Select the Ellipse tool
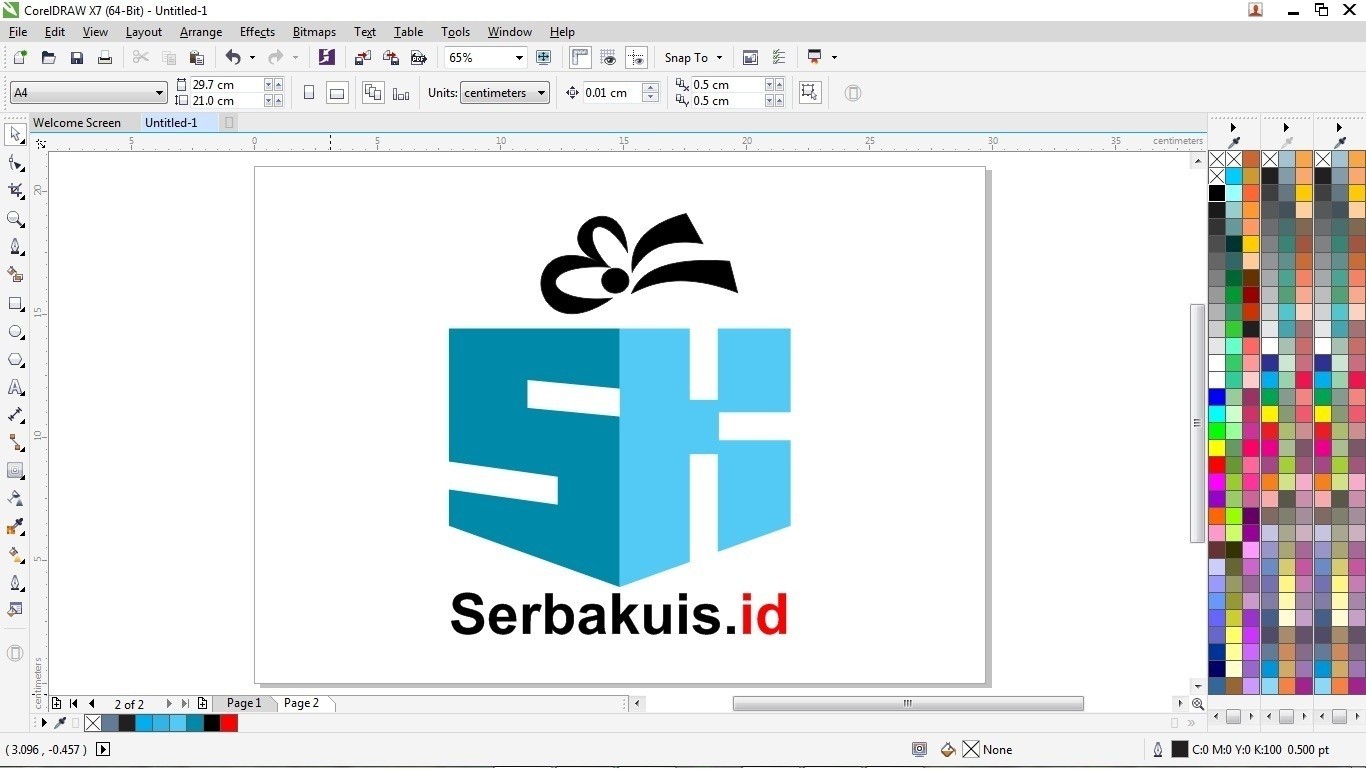 (x=15, y=331)
